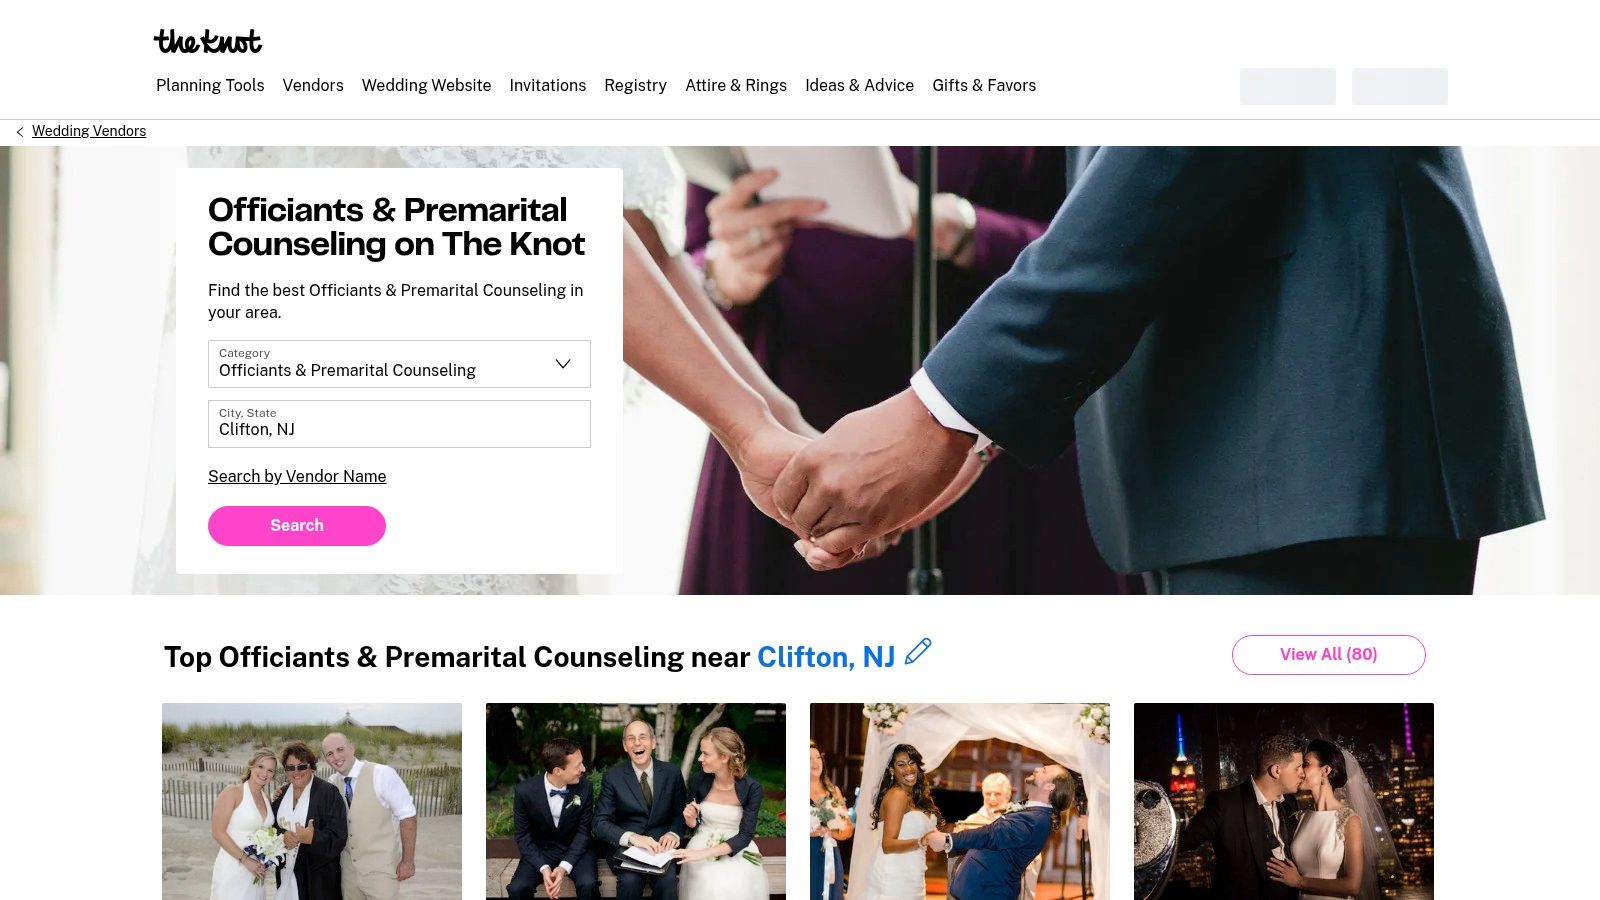Click the pencil edit location icon

(x=918, y=652)
